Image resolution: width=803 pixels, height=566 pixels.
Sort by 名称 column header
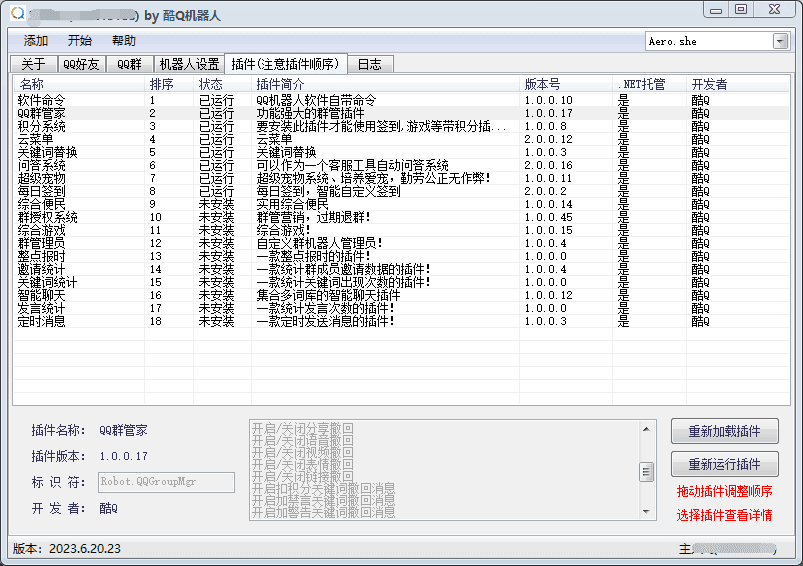[x=79, y=85]
